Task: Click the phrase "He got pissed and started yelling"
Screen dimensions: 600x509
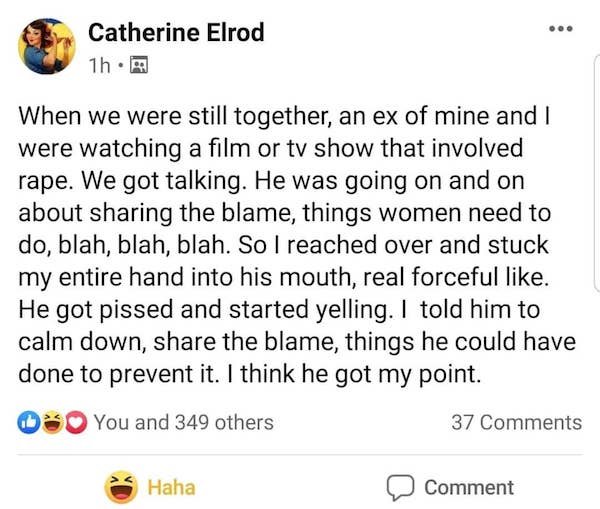Action: (x=203, y=309)
